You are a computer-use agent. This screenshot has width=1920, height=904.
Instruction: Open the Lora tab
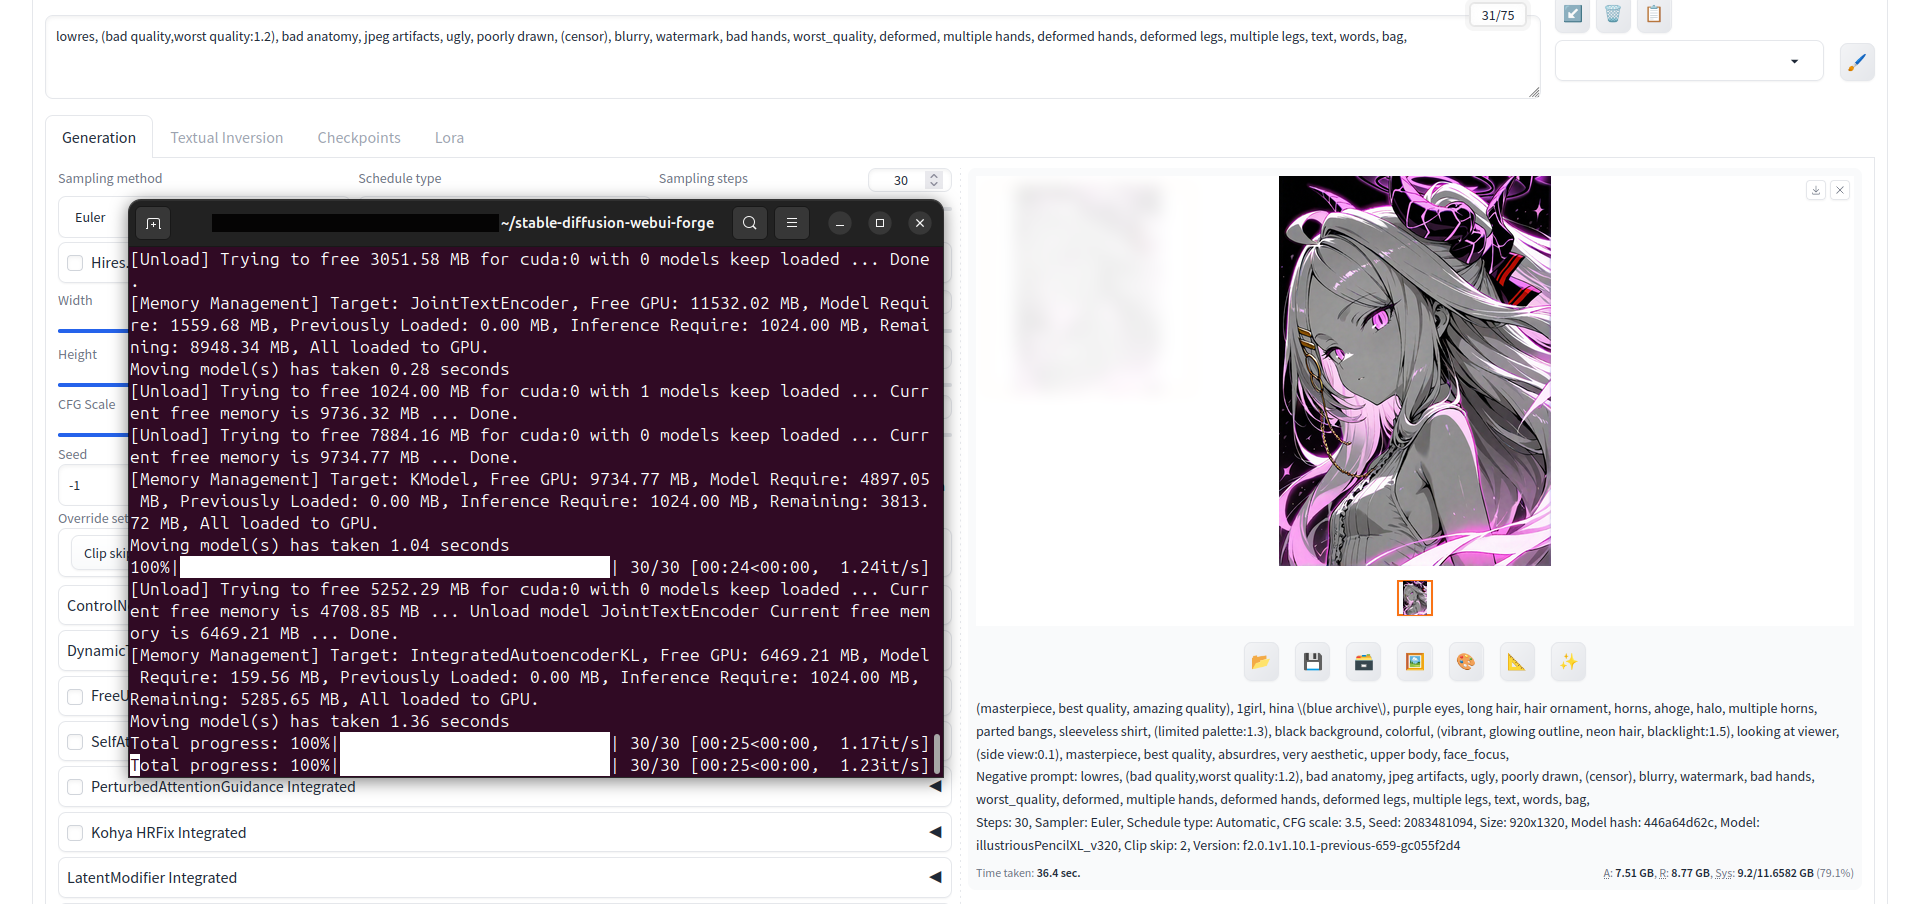click(449, 138)
